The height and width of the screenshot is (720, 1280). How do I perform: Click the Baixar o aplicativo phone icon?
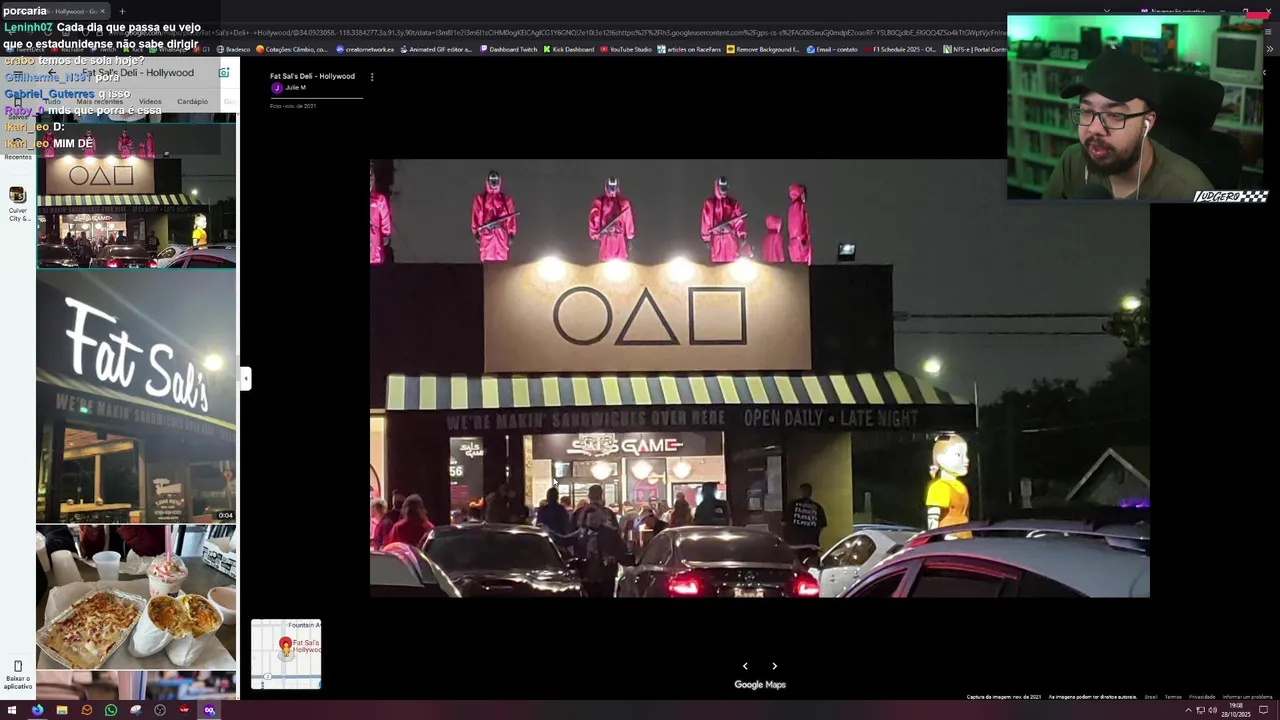[x=17, y=666]
